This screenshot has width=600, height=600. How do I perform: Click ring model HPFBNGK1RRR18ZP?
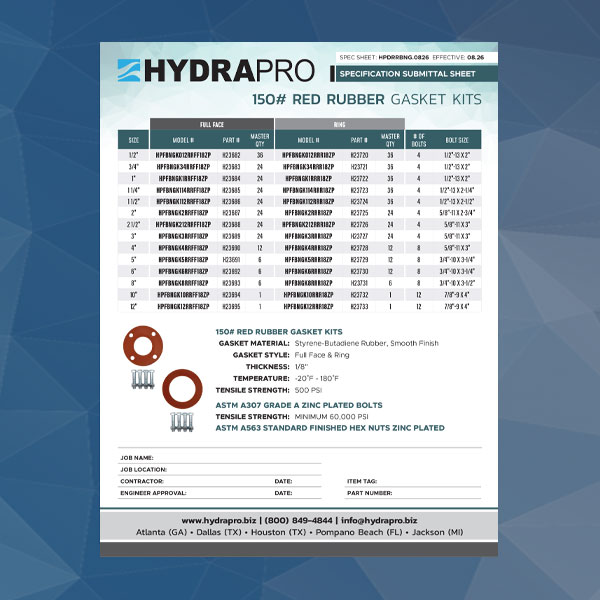(308, 179)
